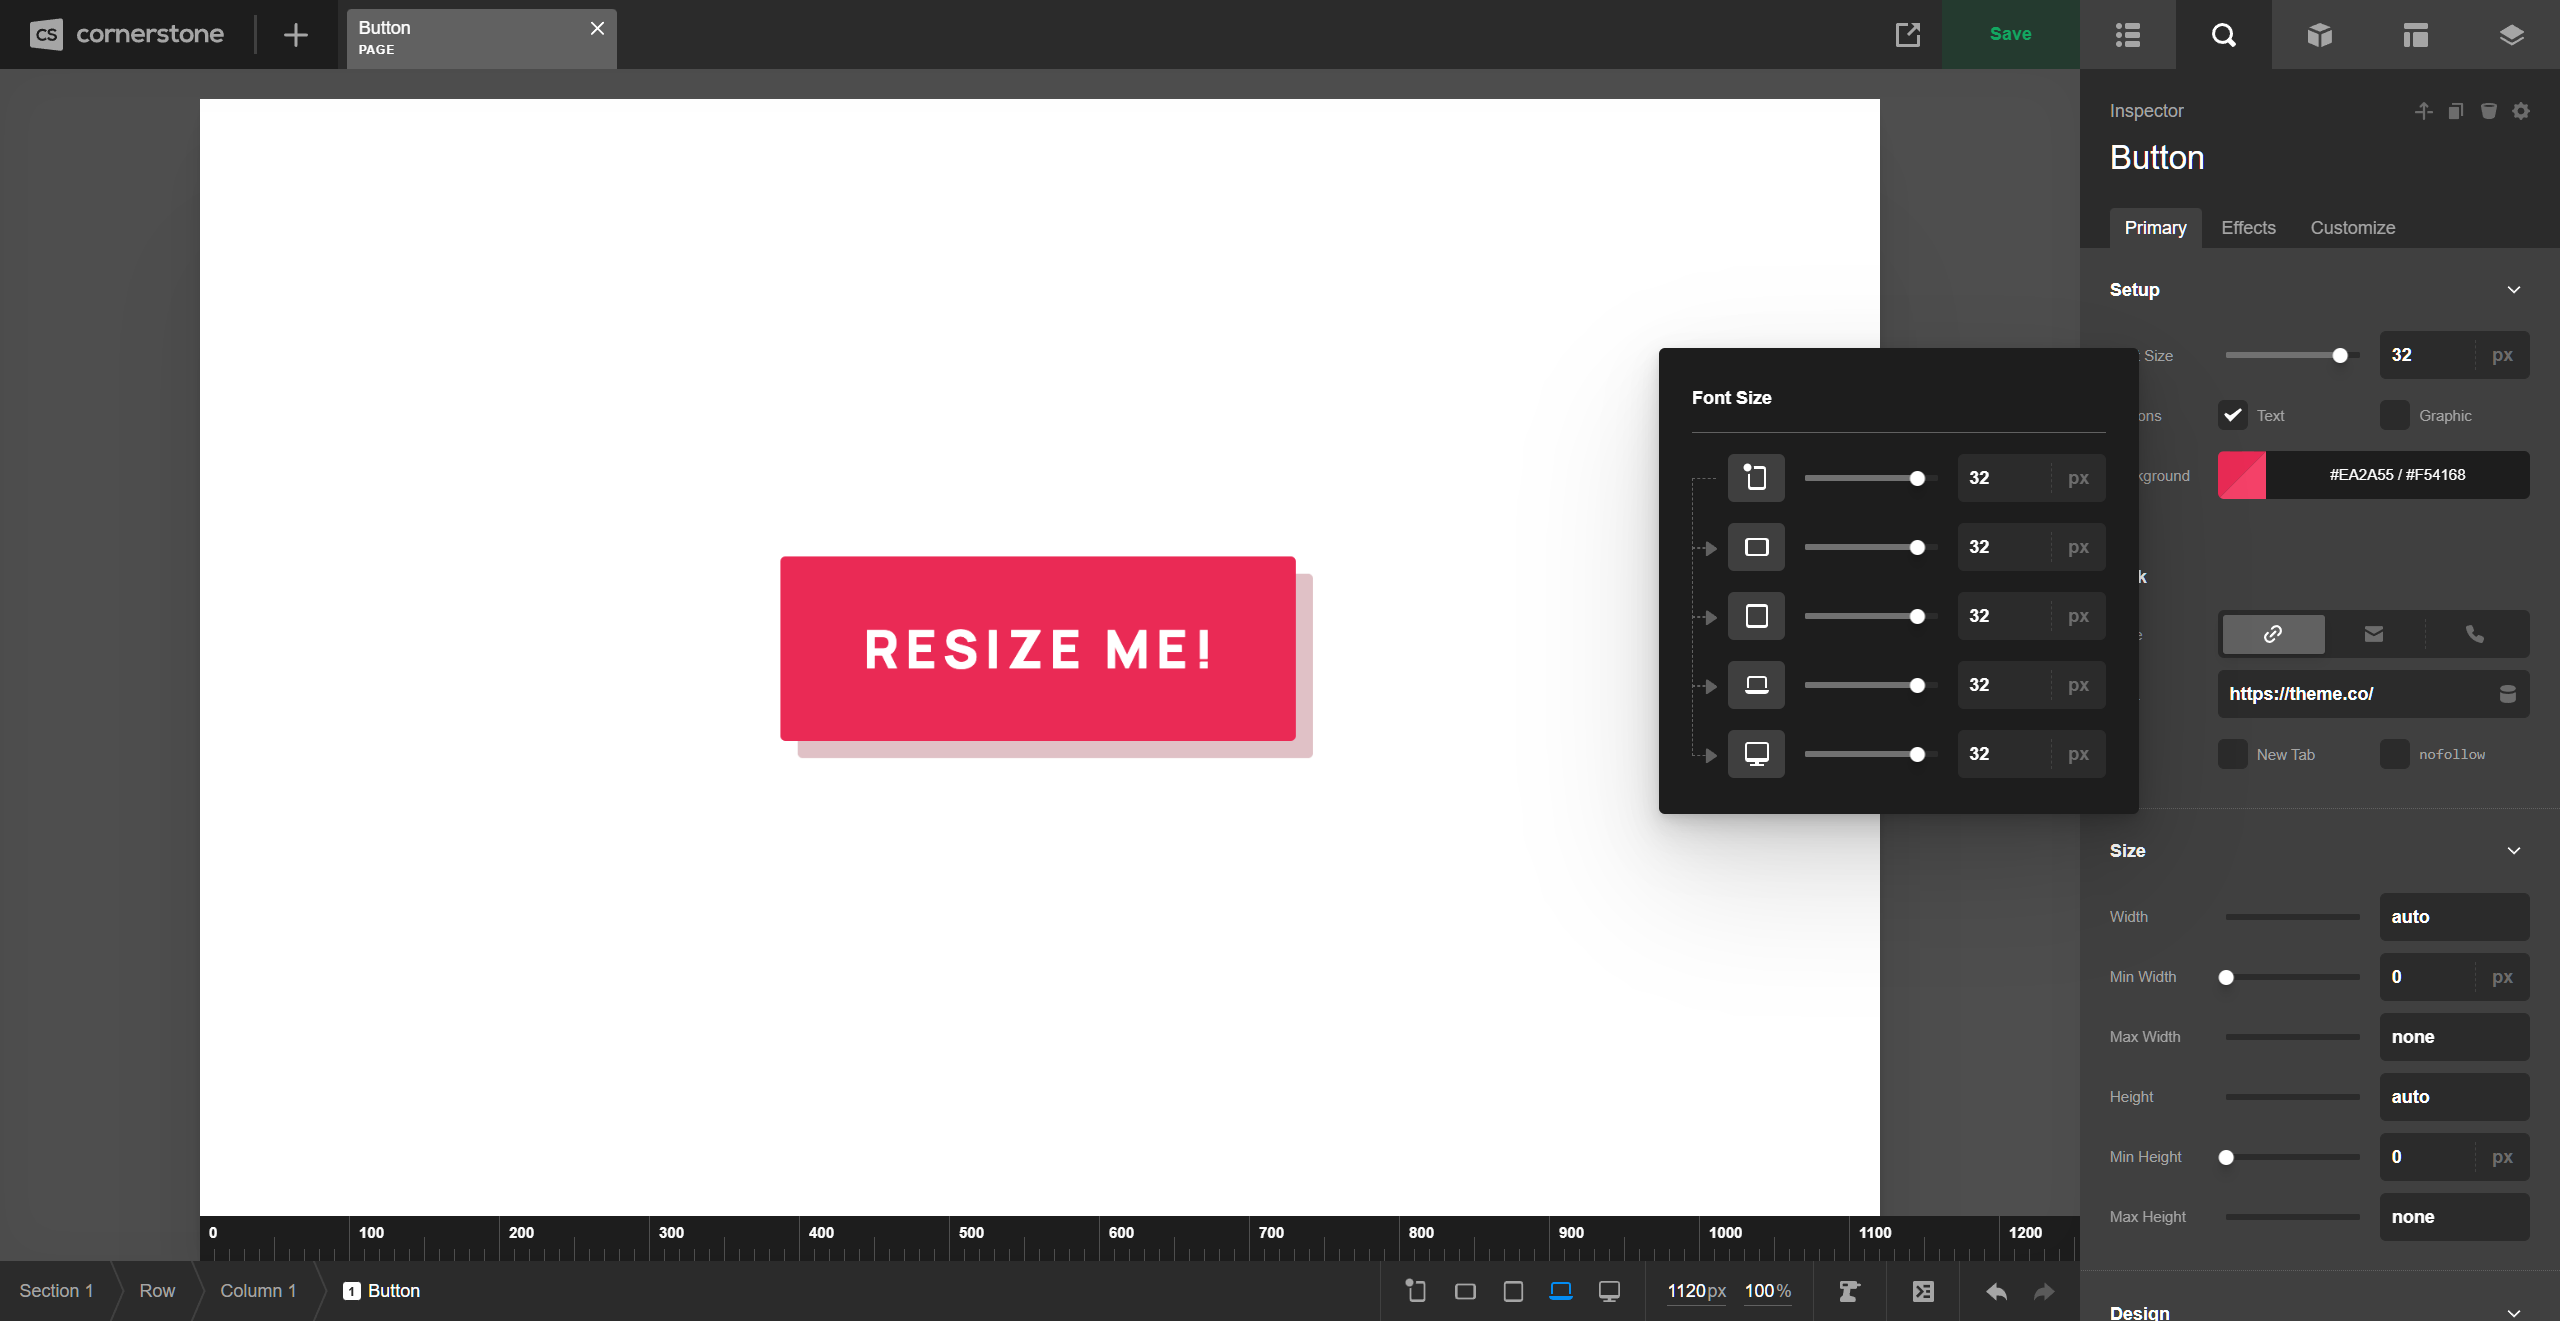Open the Customize tab
The width and height of the screenshot is (2560, 1321).
point(2352,228)
